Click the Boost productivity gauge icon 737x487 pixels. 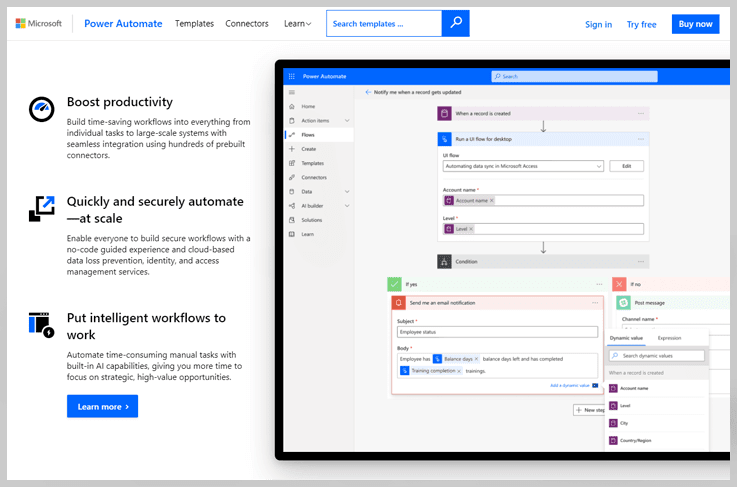[x=41, y=109]
